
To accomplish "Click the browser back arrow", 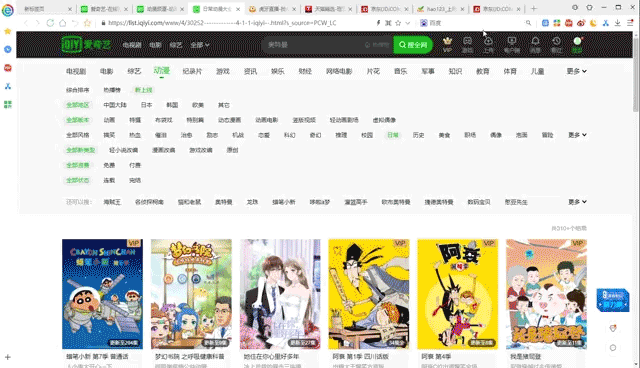I will click(26, 23).
